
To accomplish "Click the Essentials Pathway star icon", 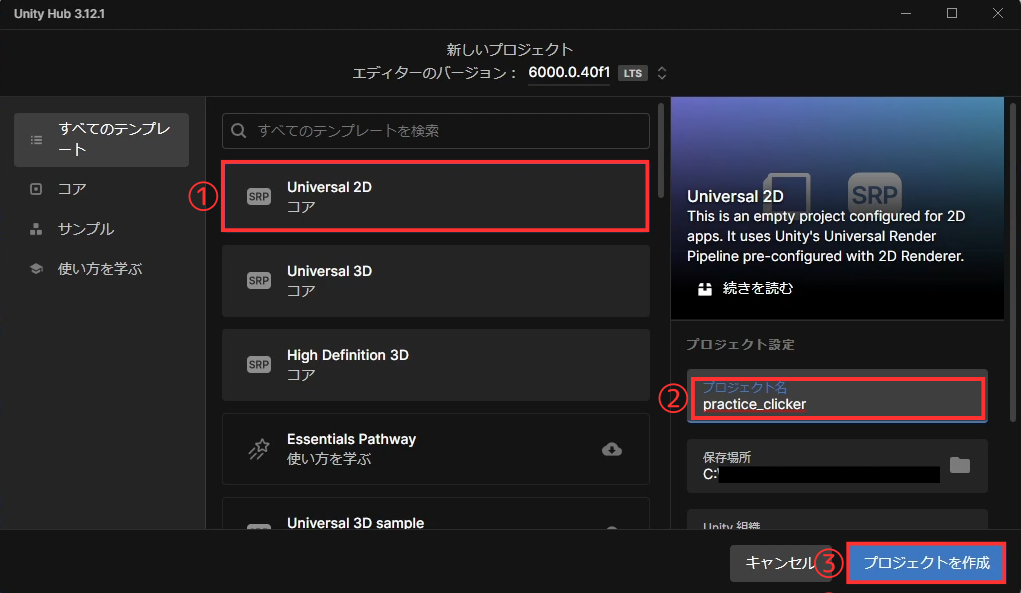I will [x=259, y=449].
